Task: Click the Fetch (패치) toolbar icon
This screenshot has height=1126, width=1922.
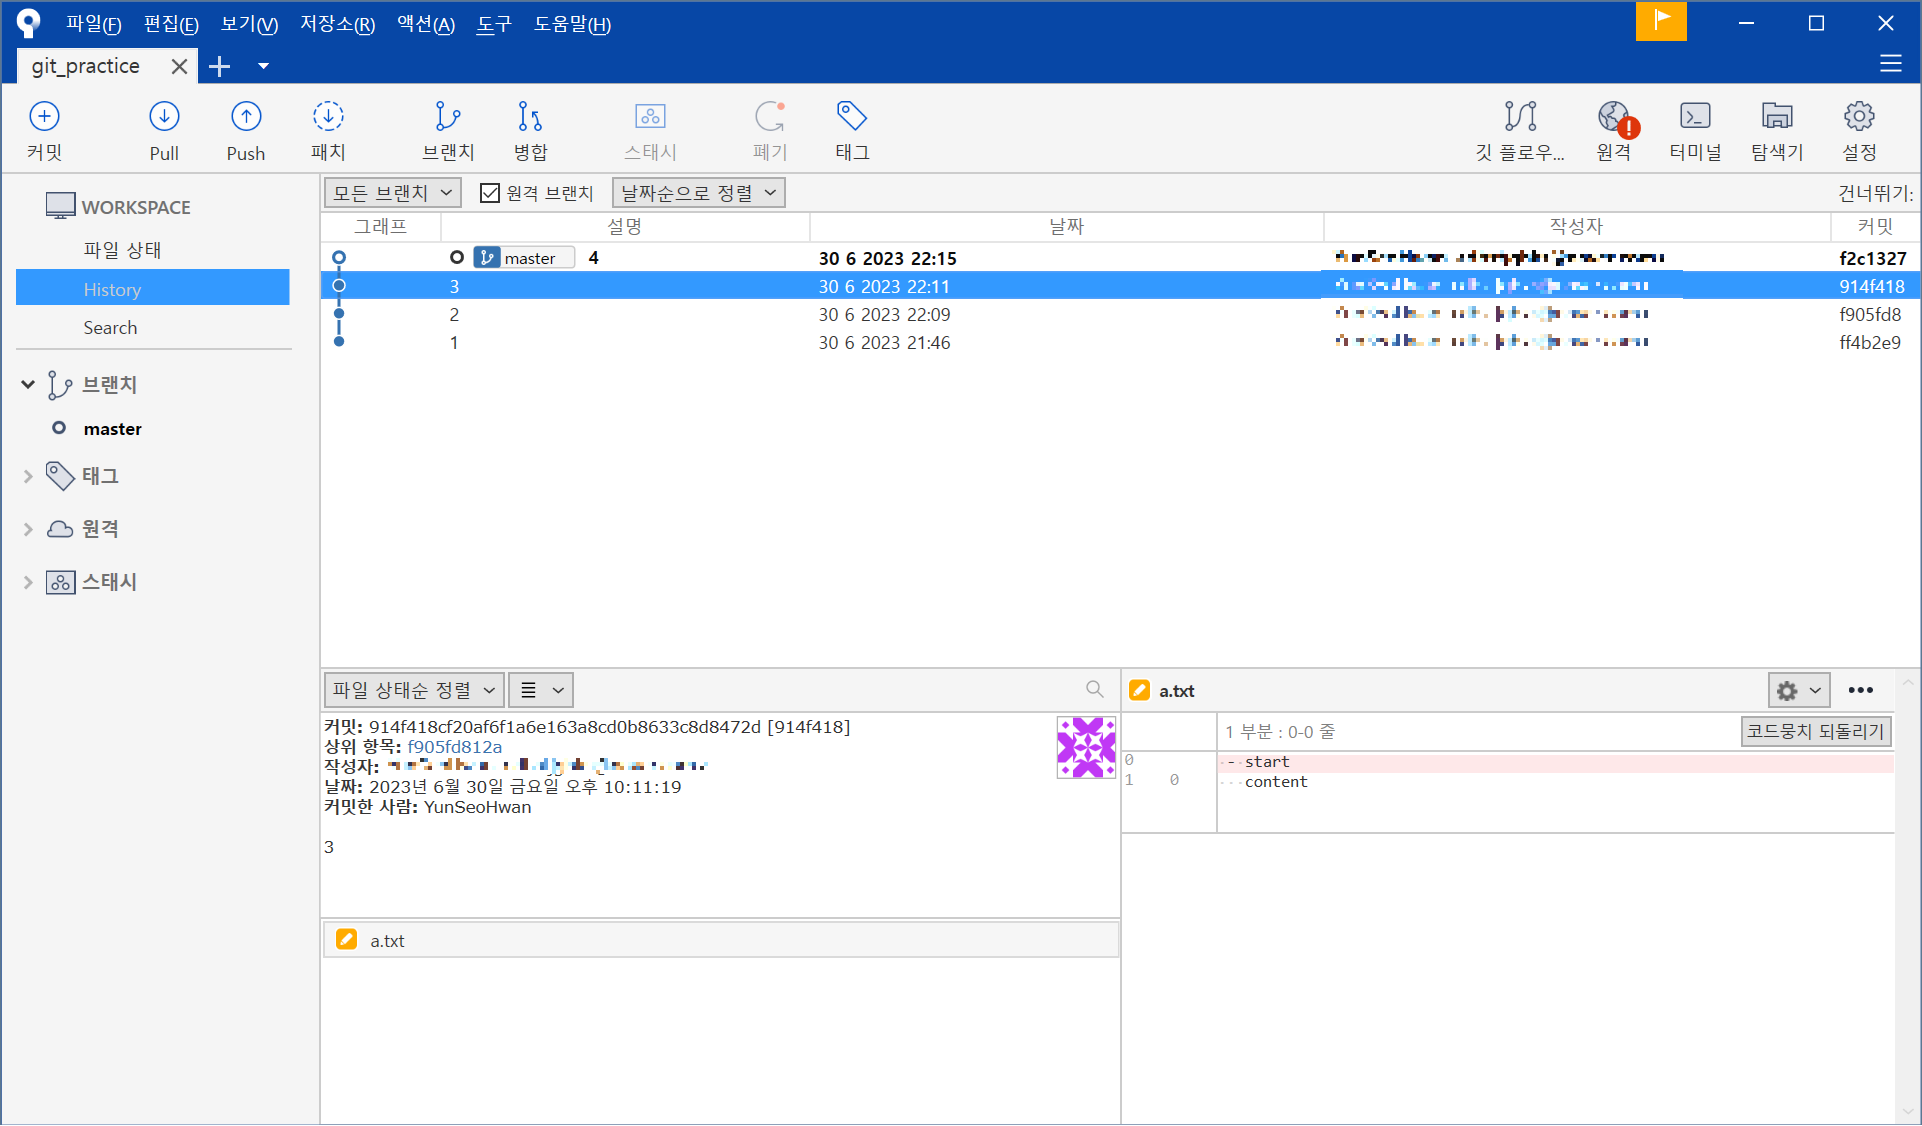Action: click(x=328, y=130)
